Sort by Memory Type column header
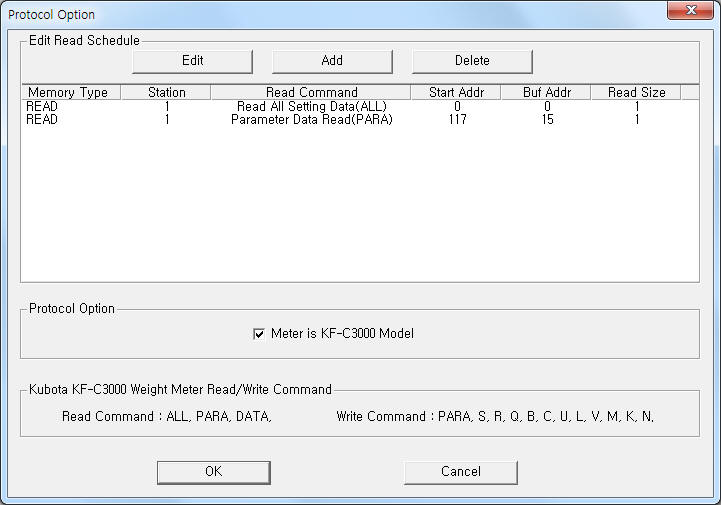721x505 pixels. pos(68,93)
